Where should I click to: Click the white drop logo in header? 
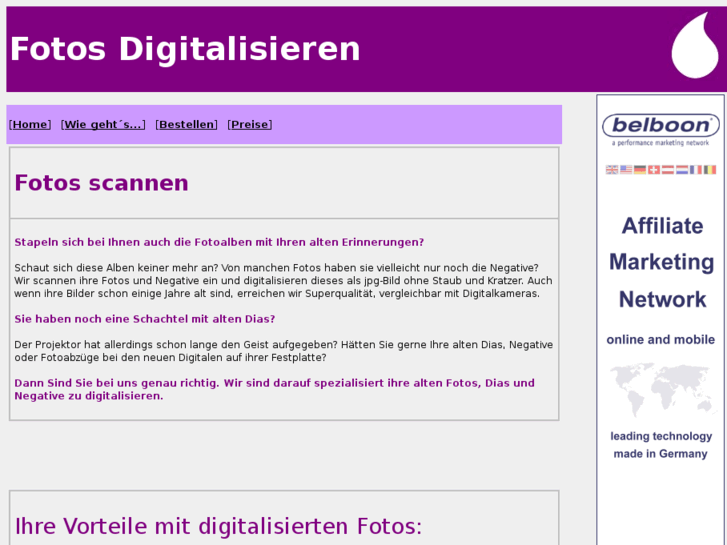pyautogui.click(x=695, y=45)
